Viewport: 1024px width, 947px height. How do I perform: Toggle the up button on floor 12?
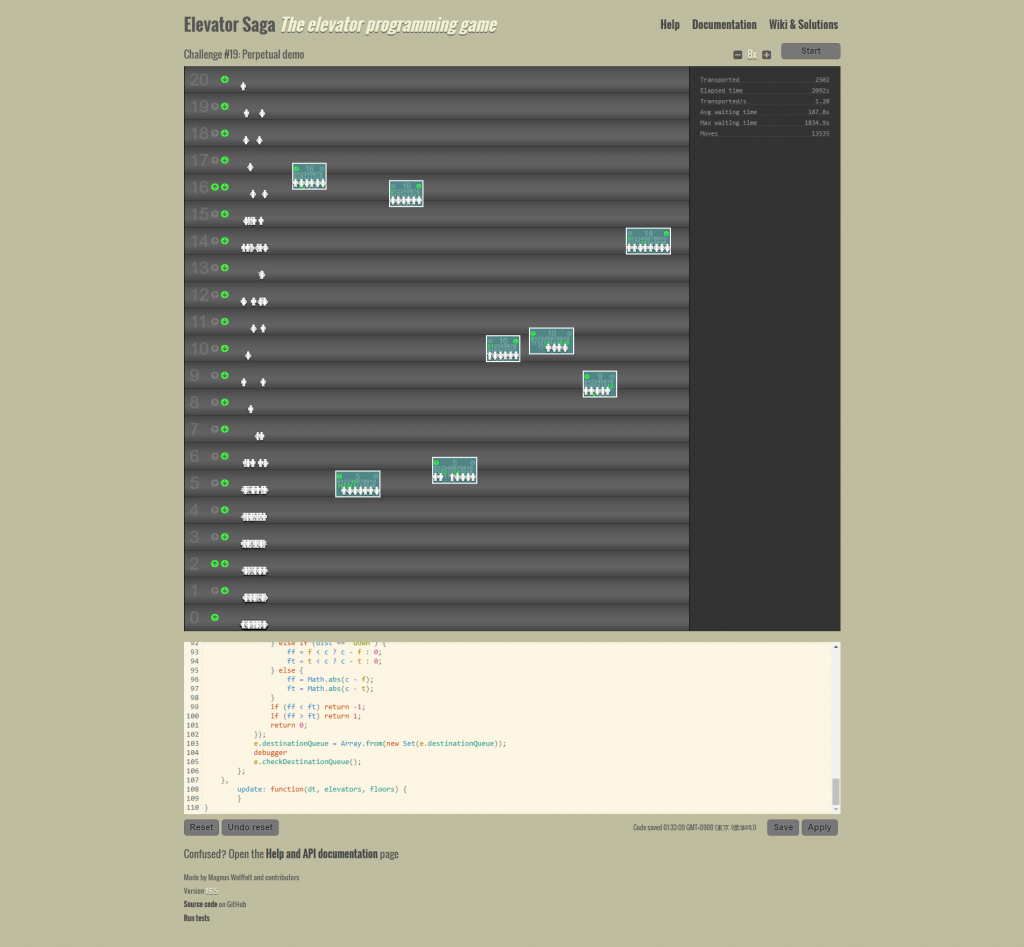click(215, 295)
